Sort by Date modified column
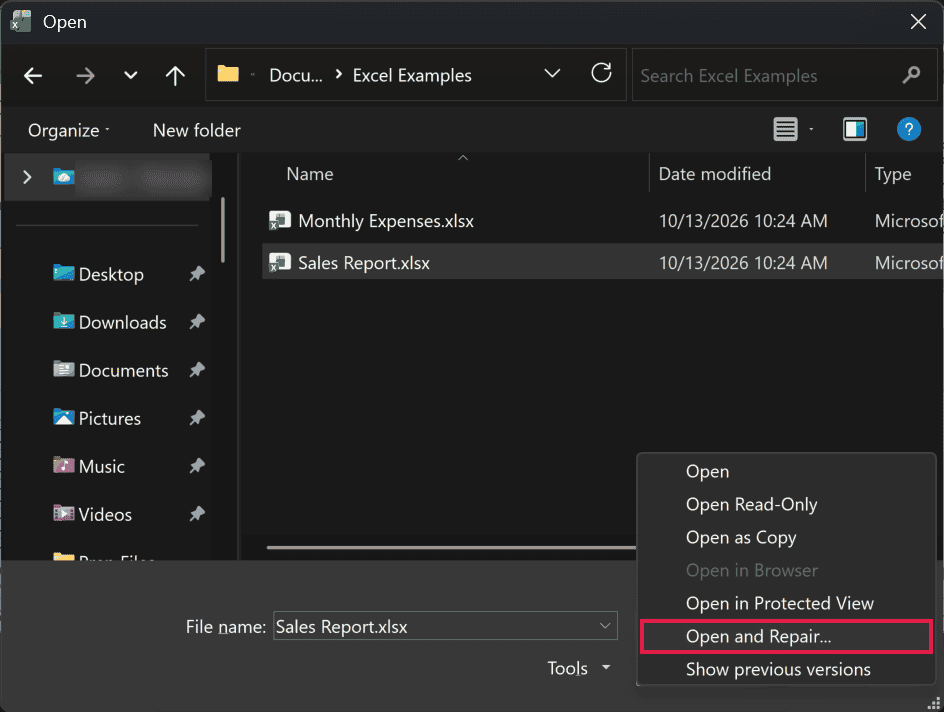Image resolution: width=944 pixels, height=712 pixels. (715, 174)
